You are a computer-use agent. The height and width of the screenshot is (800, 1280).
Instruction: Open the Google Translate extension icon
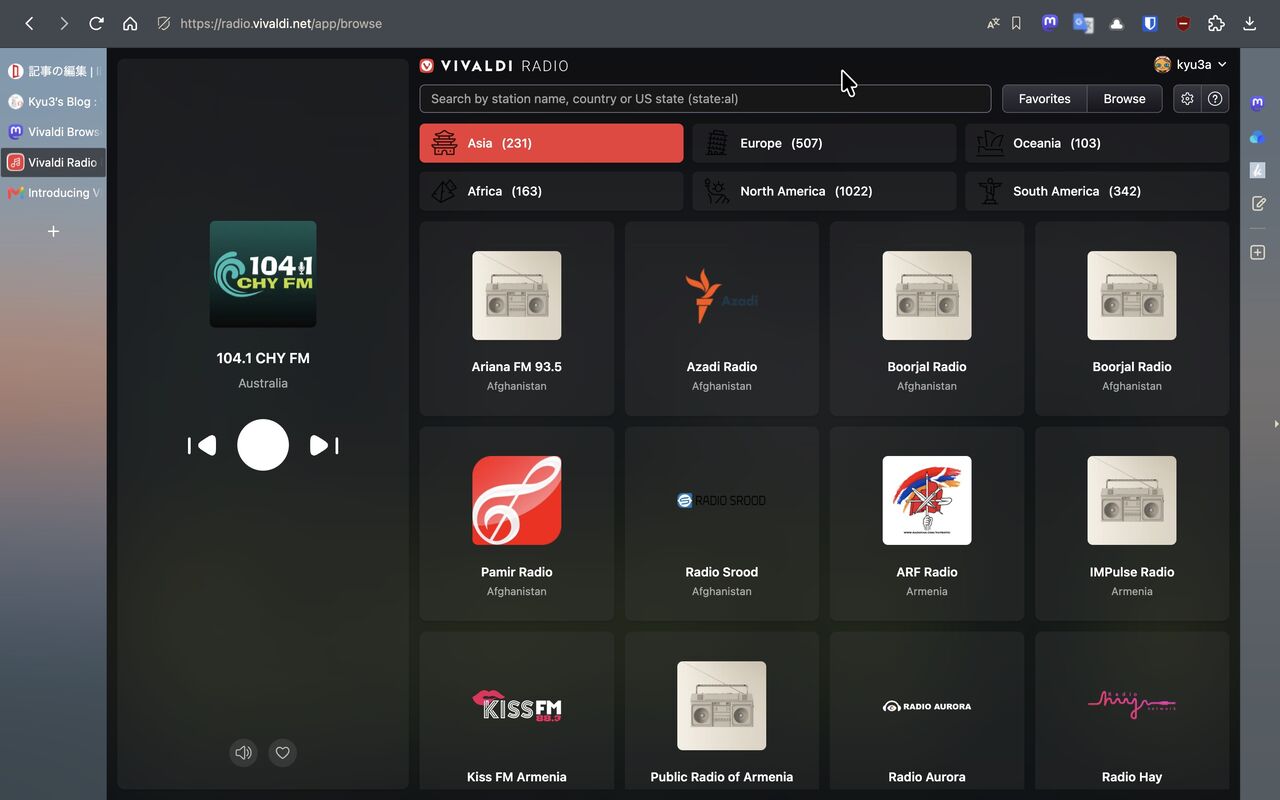[1083, 23]
